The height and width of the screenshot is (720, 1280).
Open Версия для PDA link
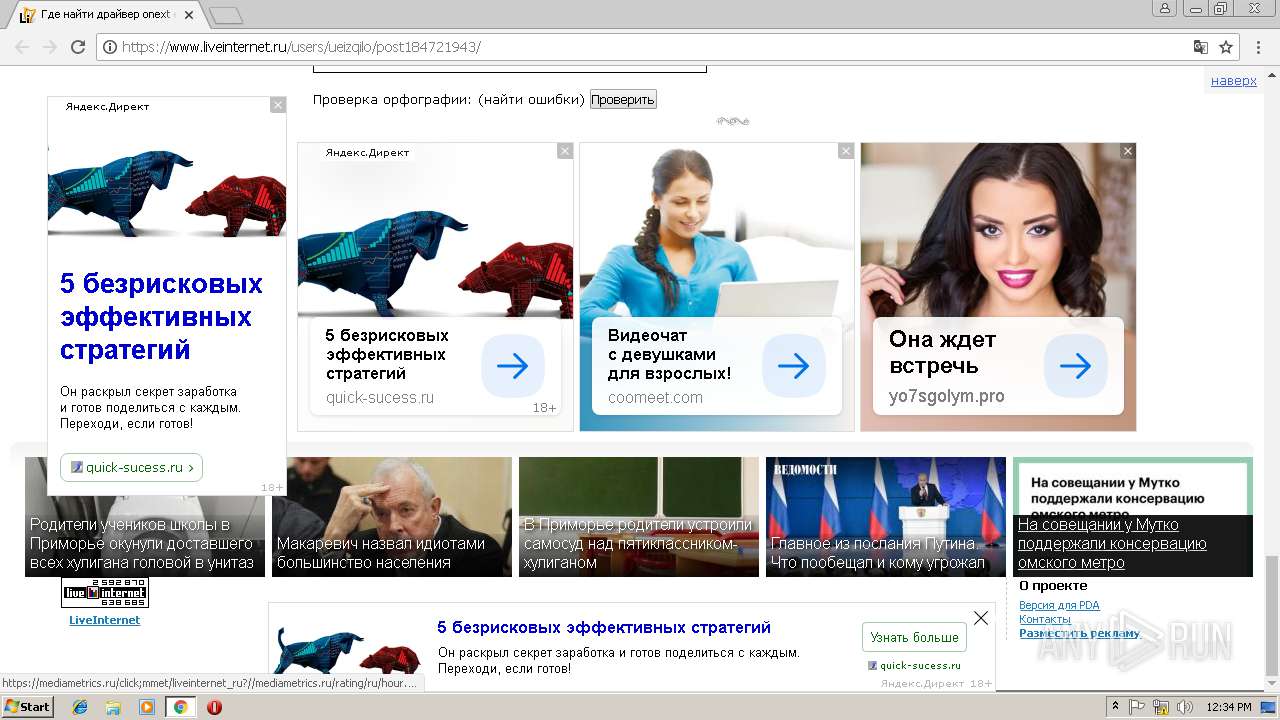pyautogui.click(x=1059, y=605)
